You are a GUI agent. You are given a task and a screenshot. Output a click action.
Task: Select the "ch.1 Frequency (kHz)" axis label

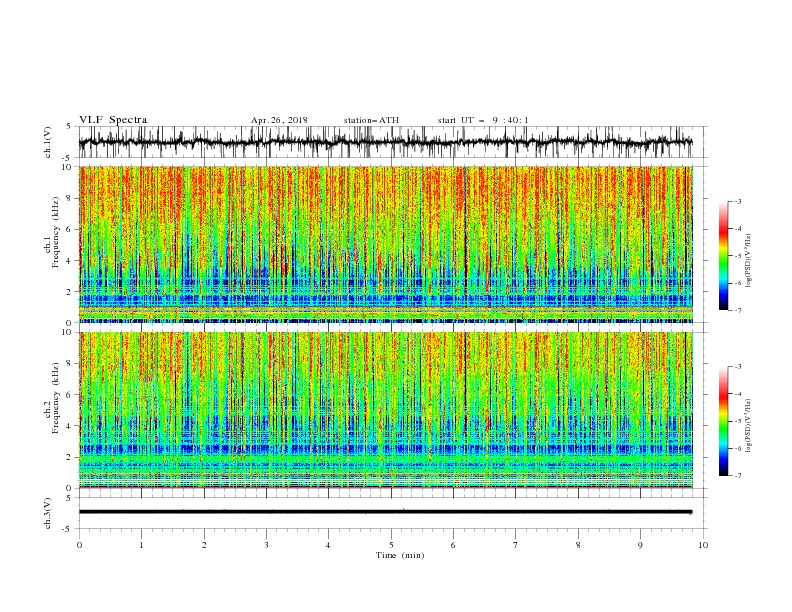coord(52,233)
